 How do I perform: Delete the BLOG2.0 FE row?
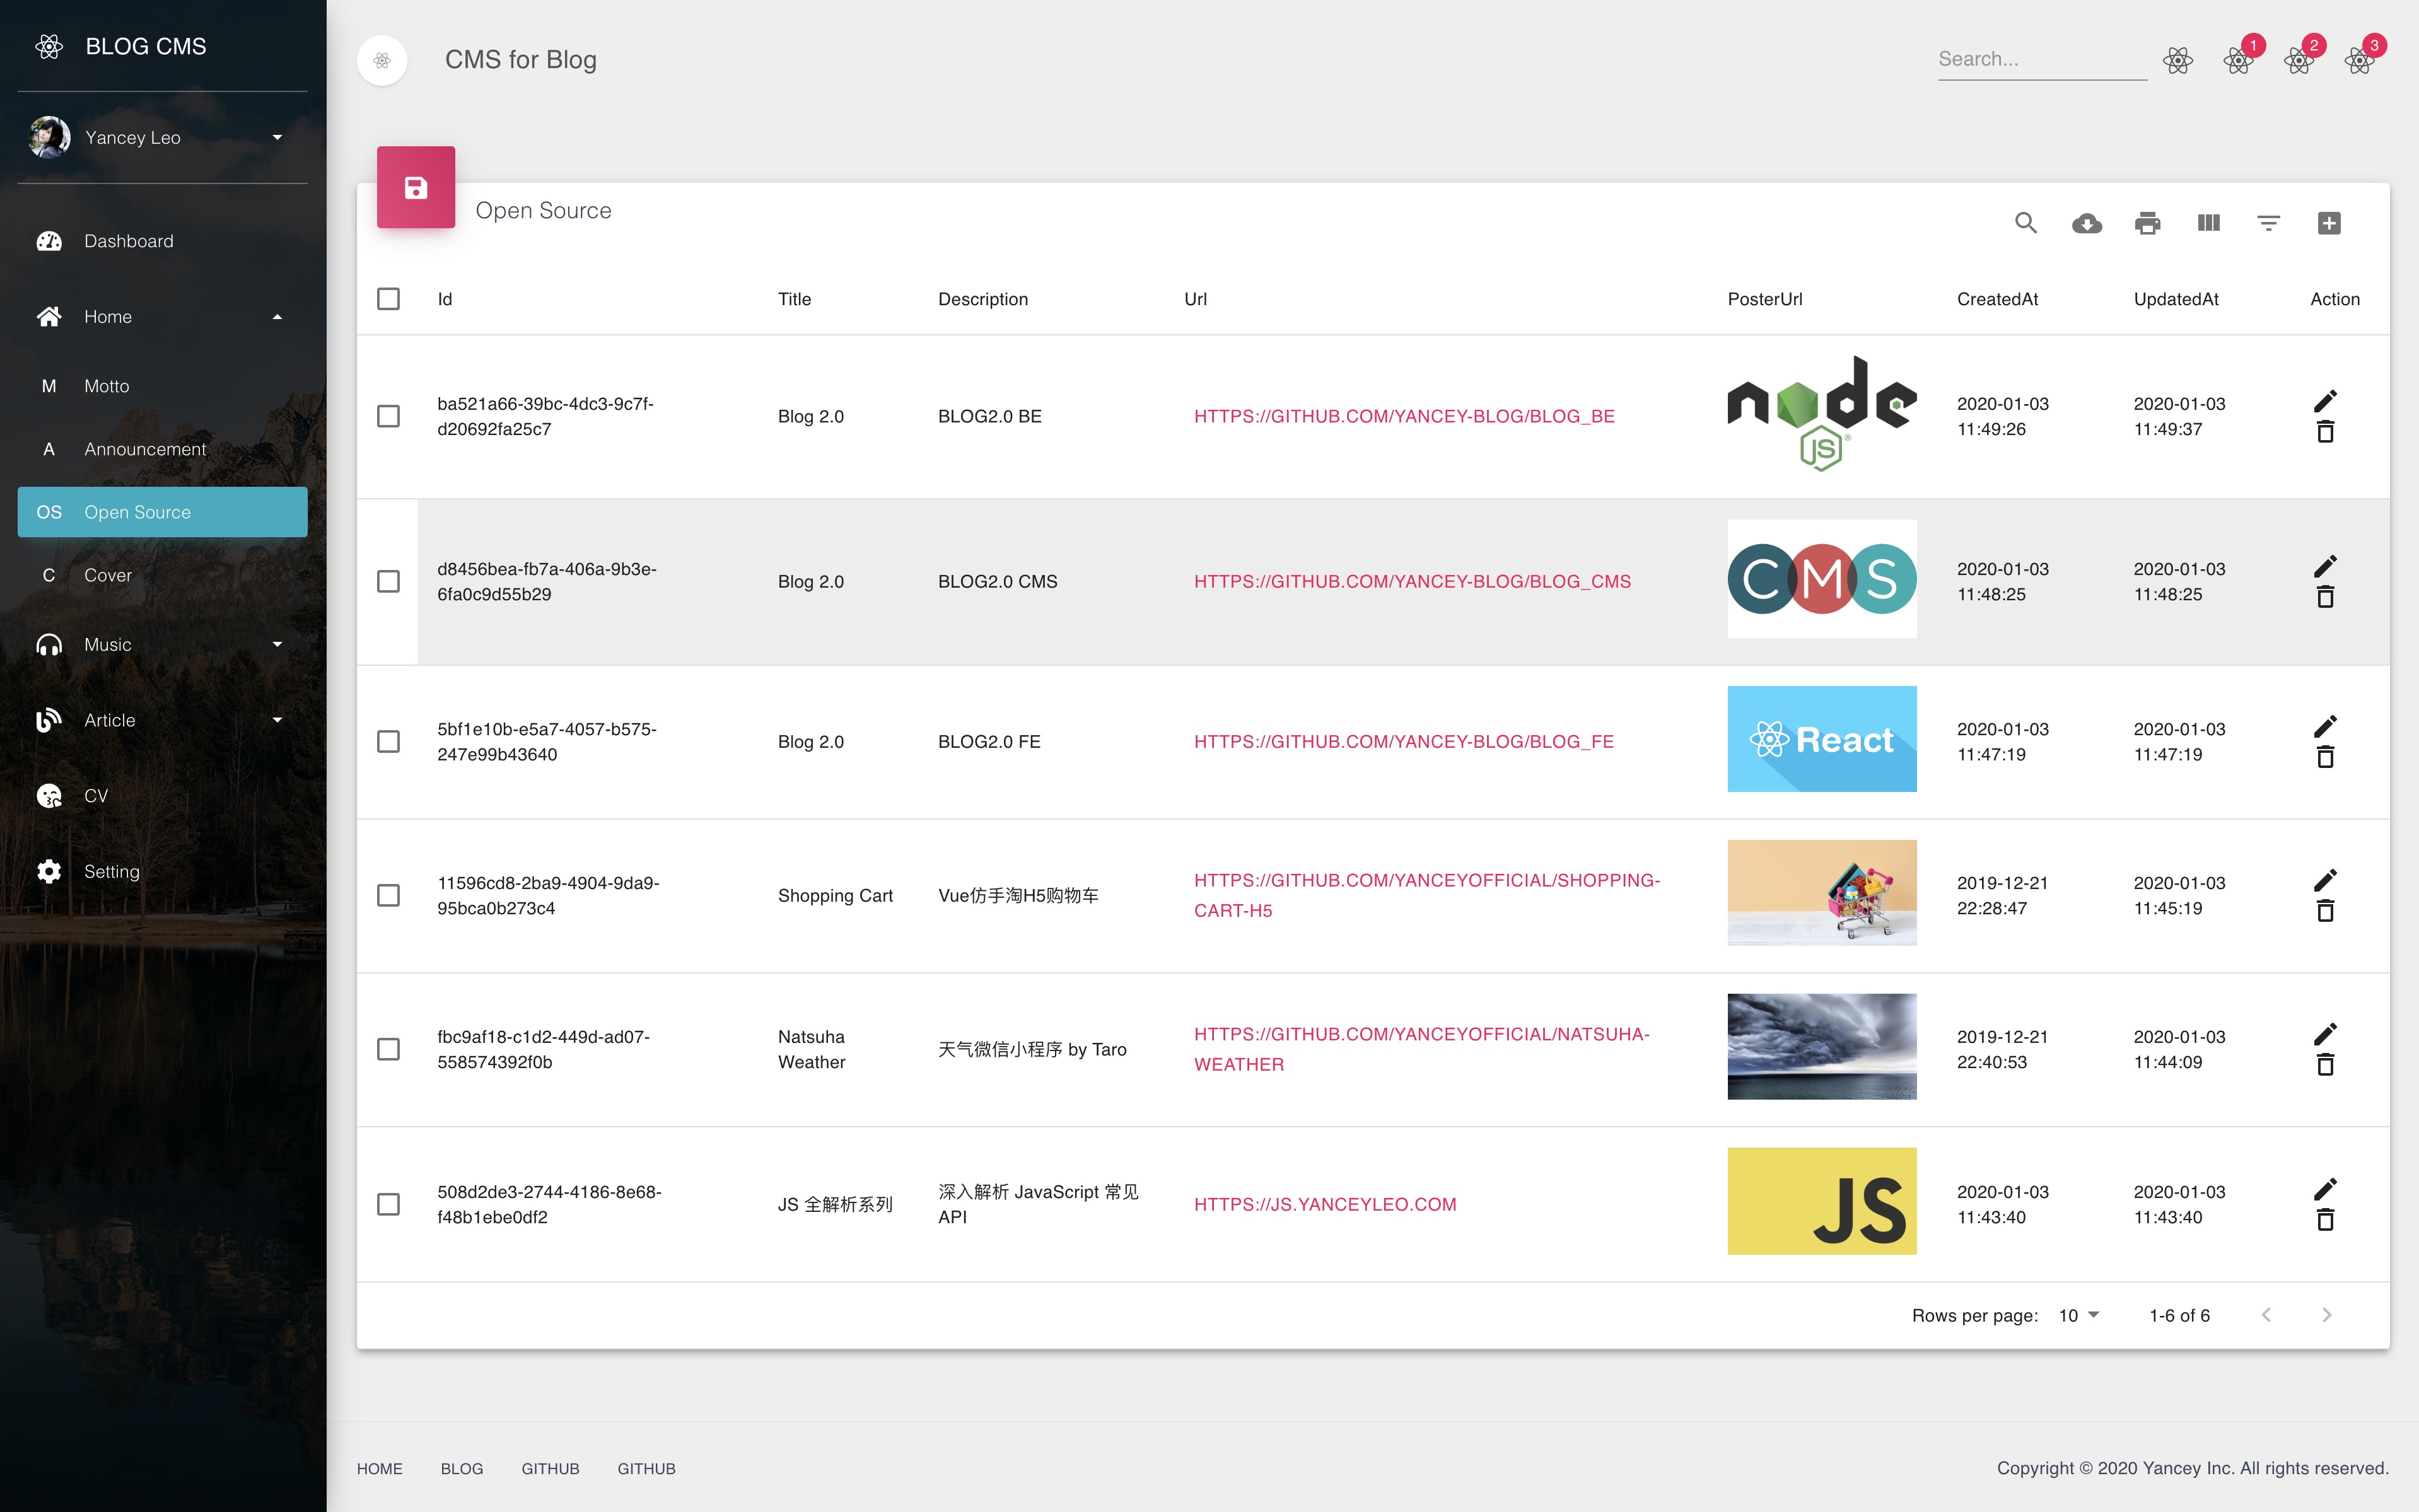point(2325,757)
